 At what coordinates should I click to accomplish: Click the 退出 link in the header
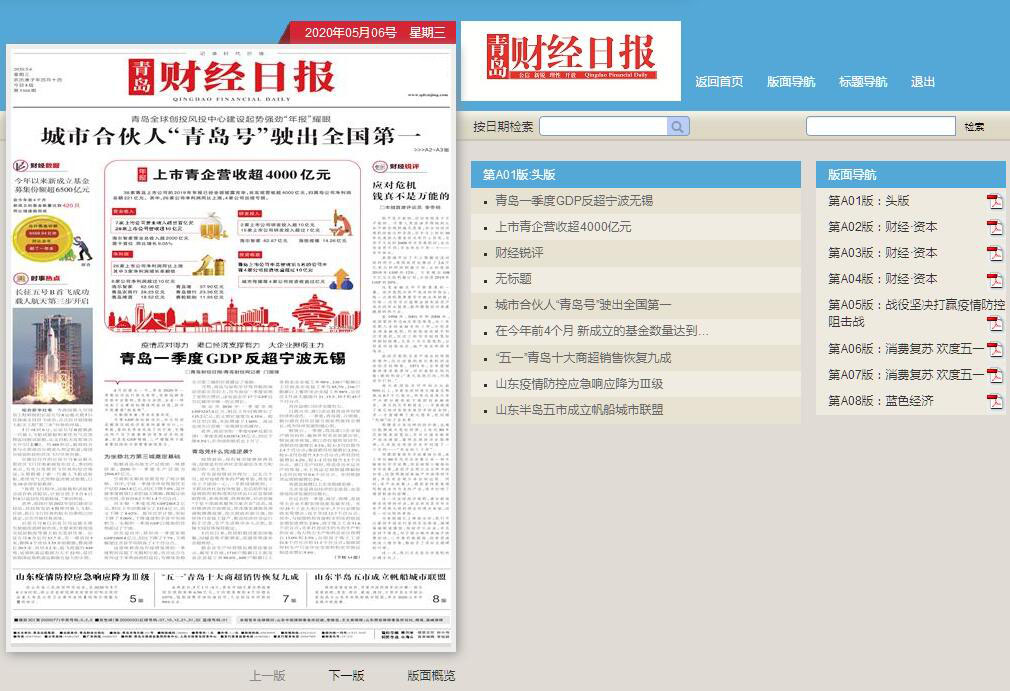tap(923, 82)
